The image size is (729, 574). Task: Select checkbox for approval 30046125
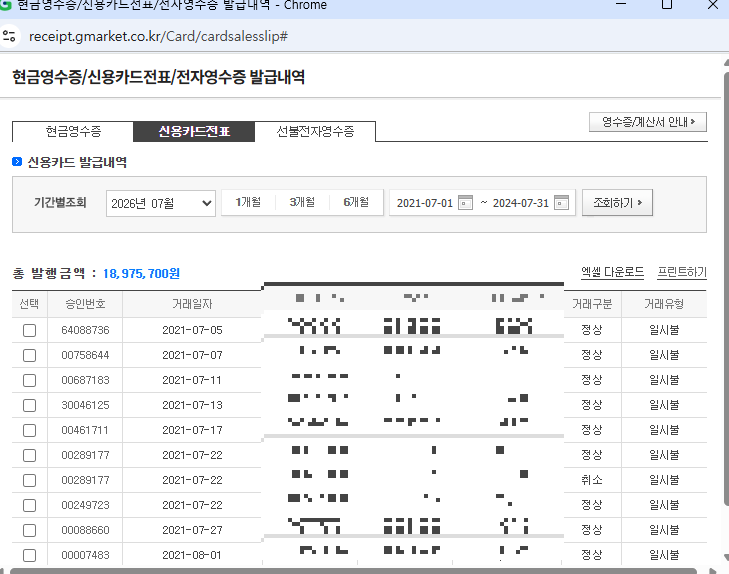coord(29,406)
